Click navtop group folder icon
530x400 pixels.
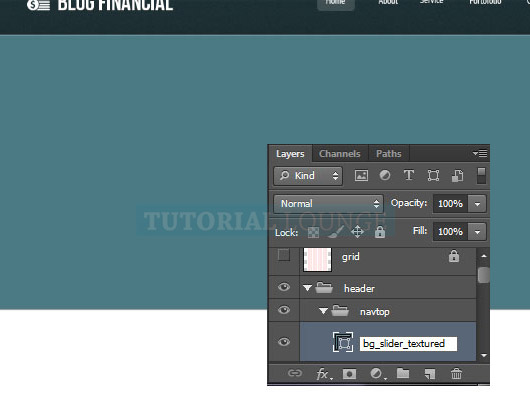(x=340, y=311)
